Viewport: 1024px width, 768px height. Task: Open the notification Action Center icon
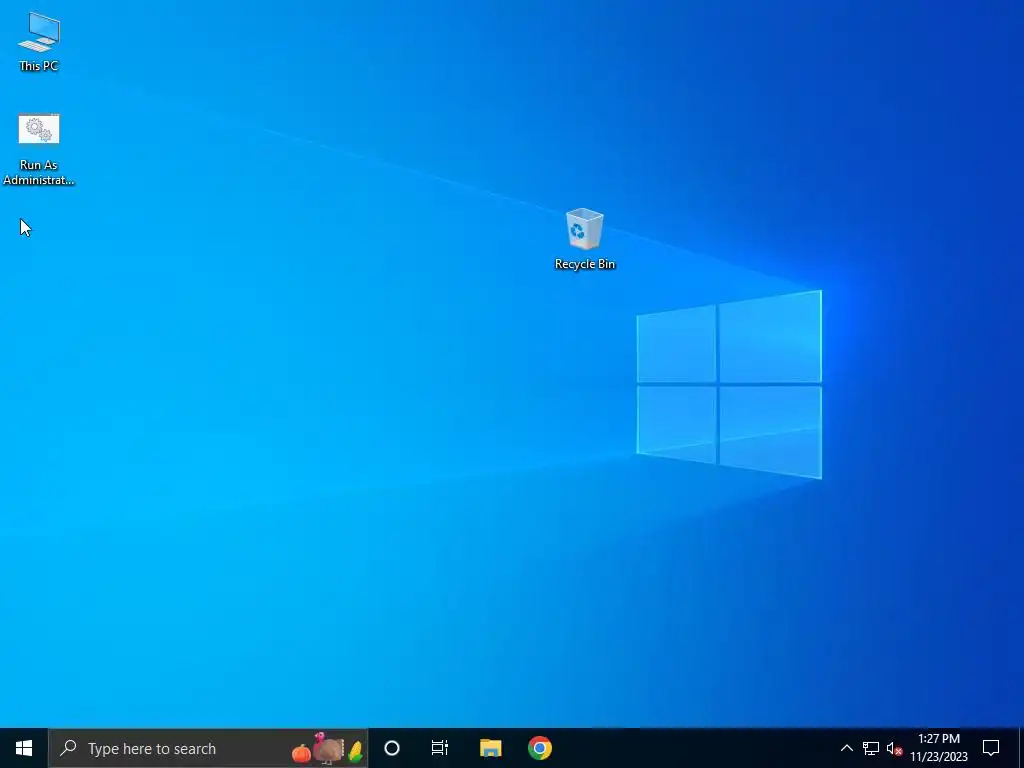point(991,748)
